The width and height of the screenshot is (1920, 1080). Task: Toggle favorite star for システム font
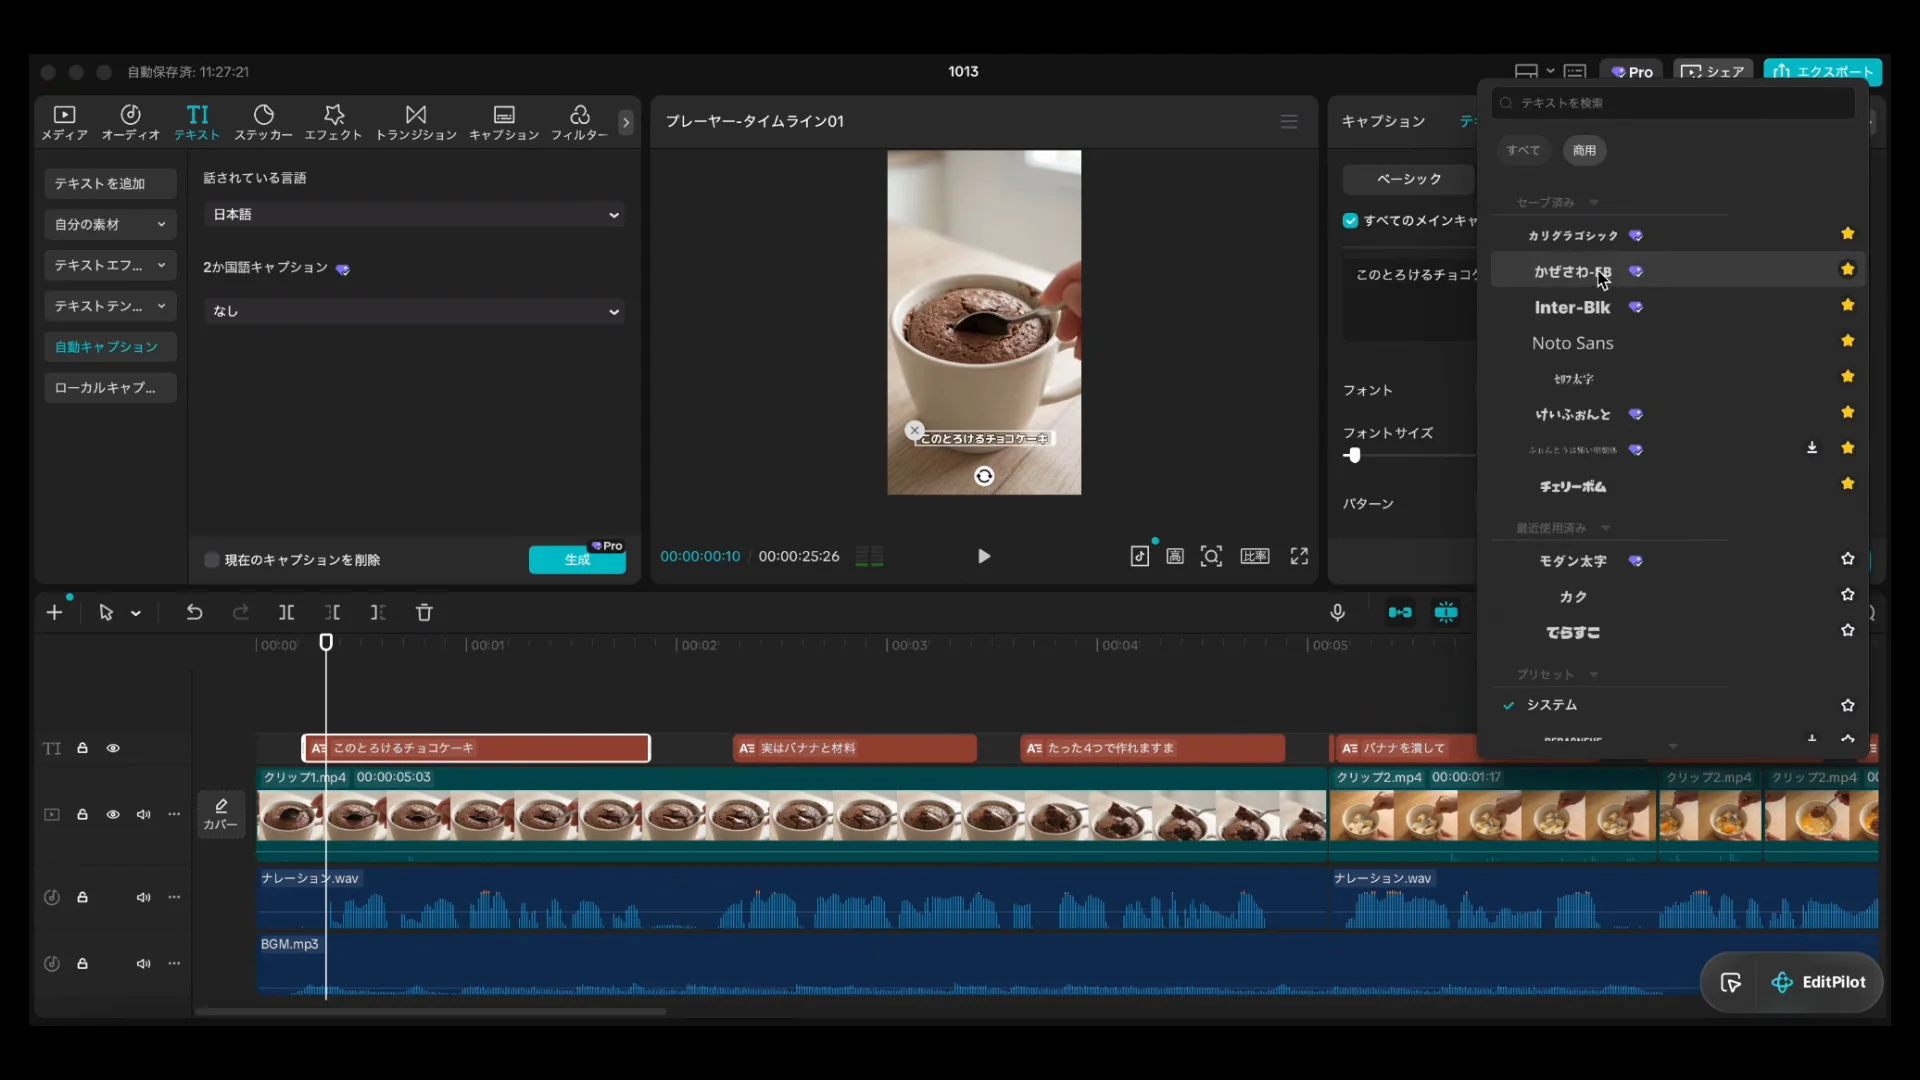pos(1848,705)
